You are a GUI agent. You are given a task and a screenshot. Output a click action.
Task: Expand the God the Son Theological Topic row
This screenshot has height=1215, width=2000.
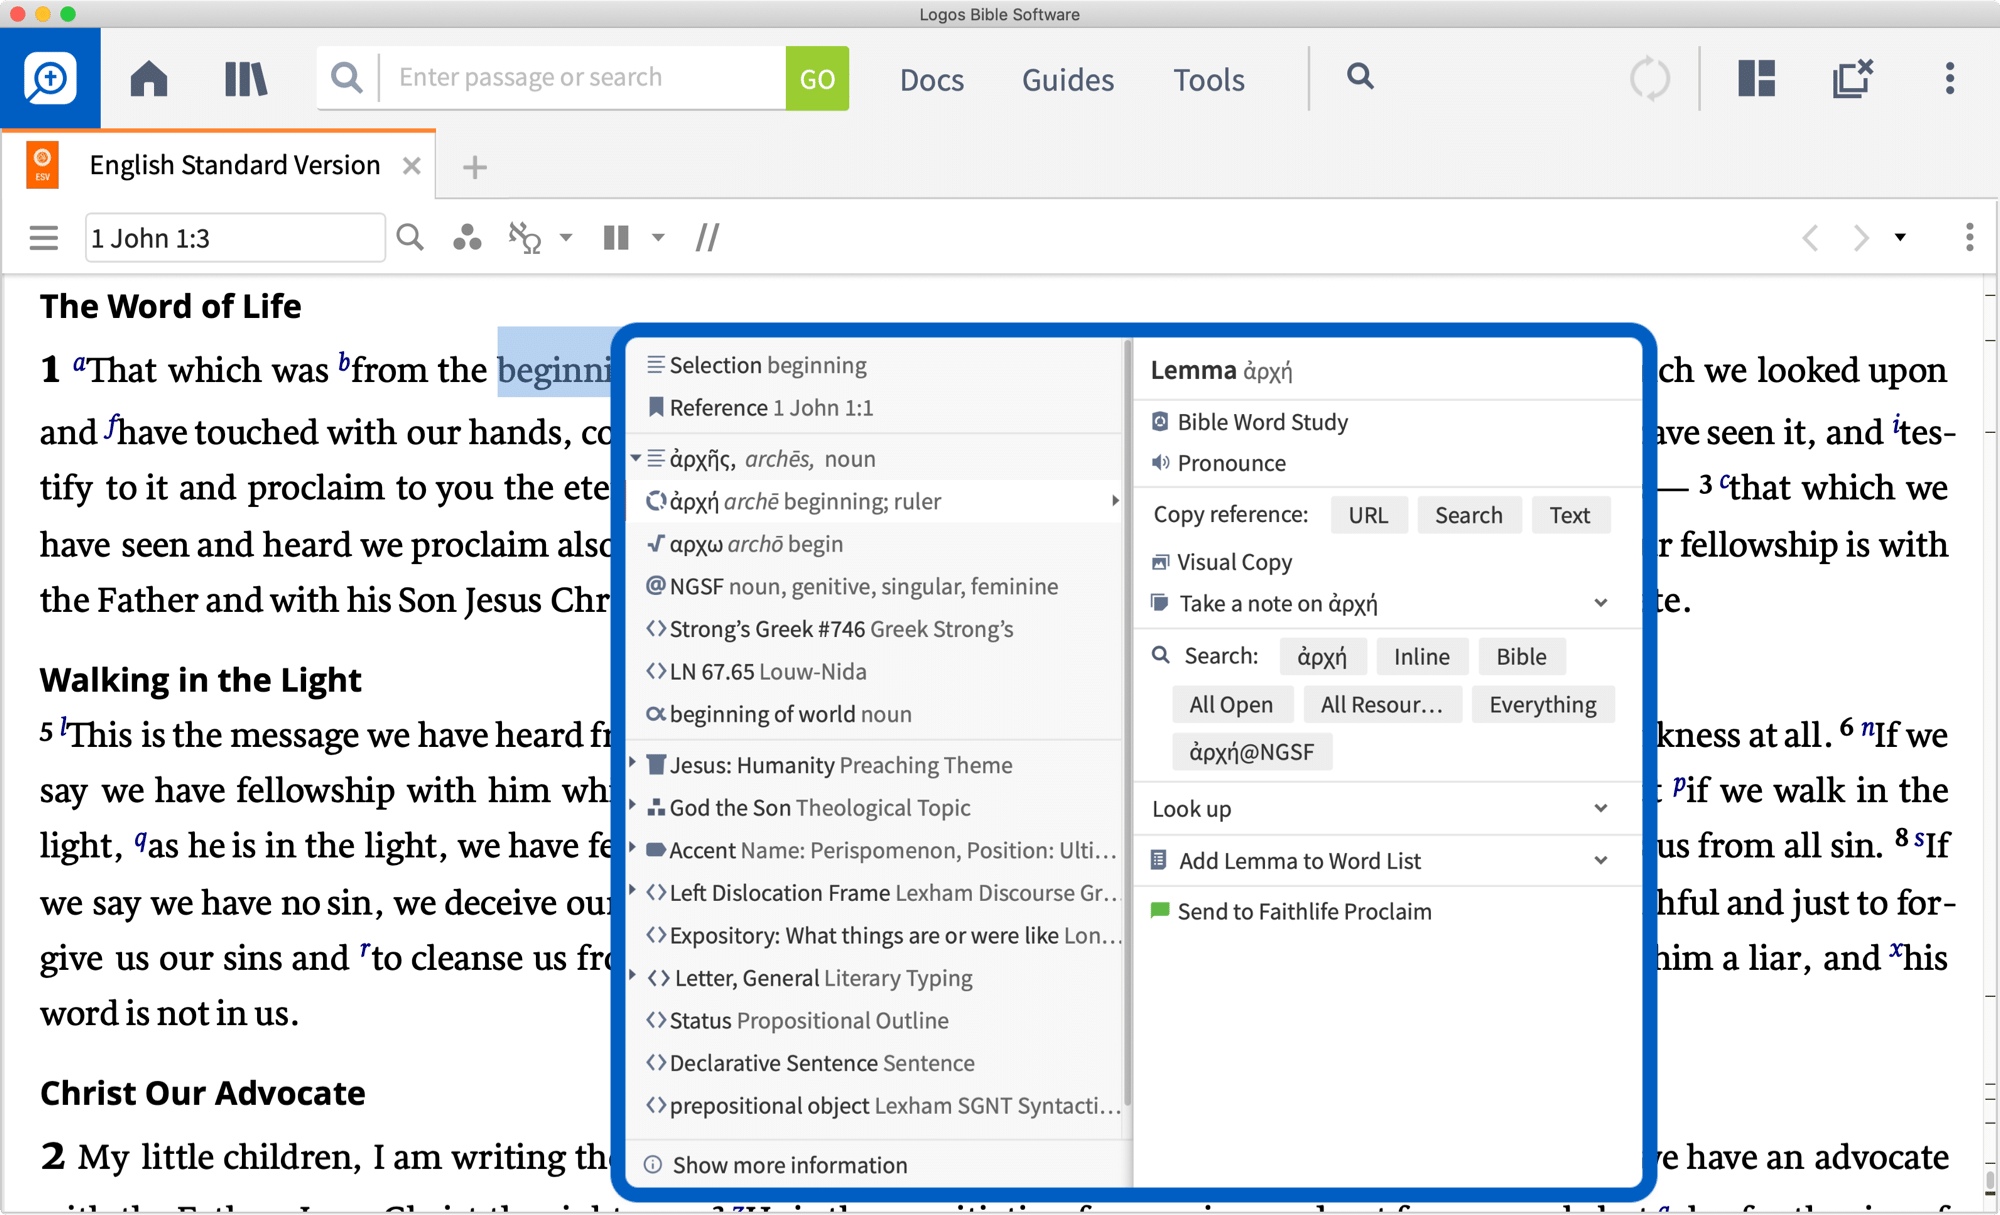pyautogui.click(x=633, y=805)
